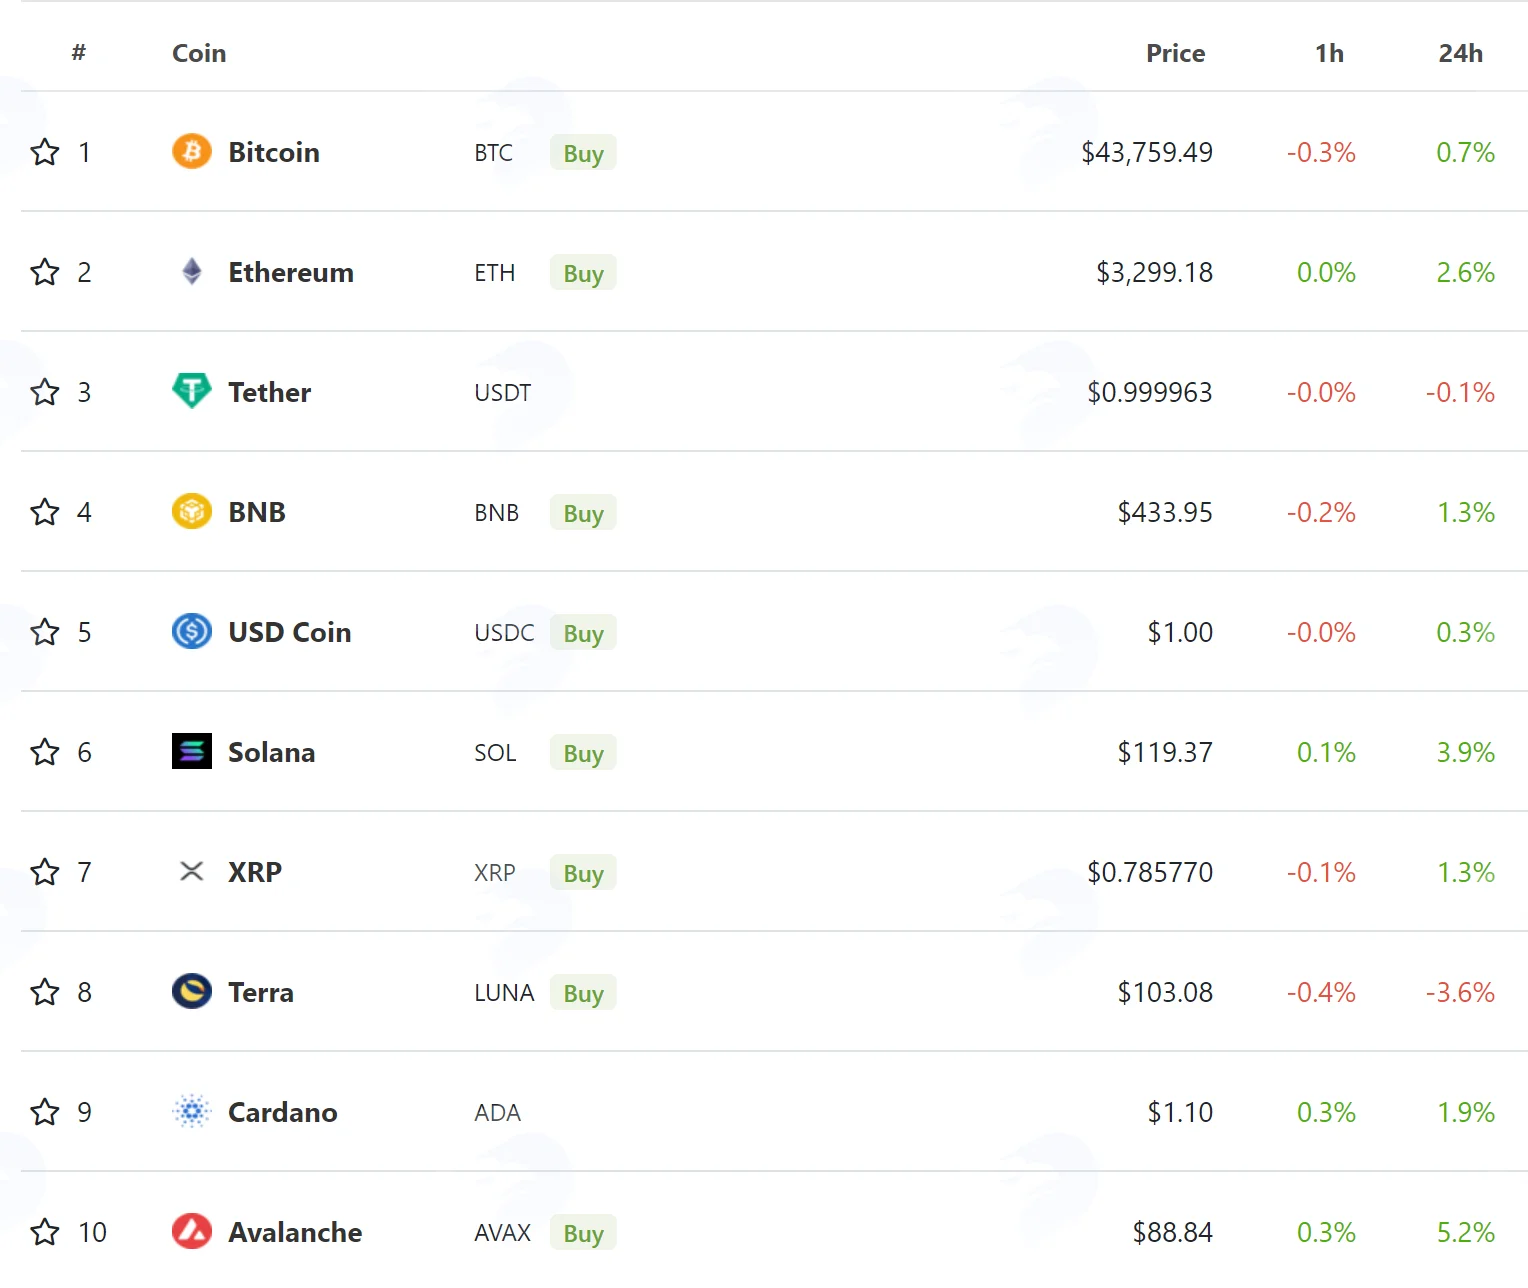Screen dimensions: 1528x1288
Task: Open the Solana coin page link
Action: tap(271, 752)
